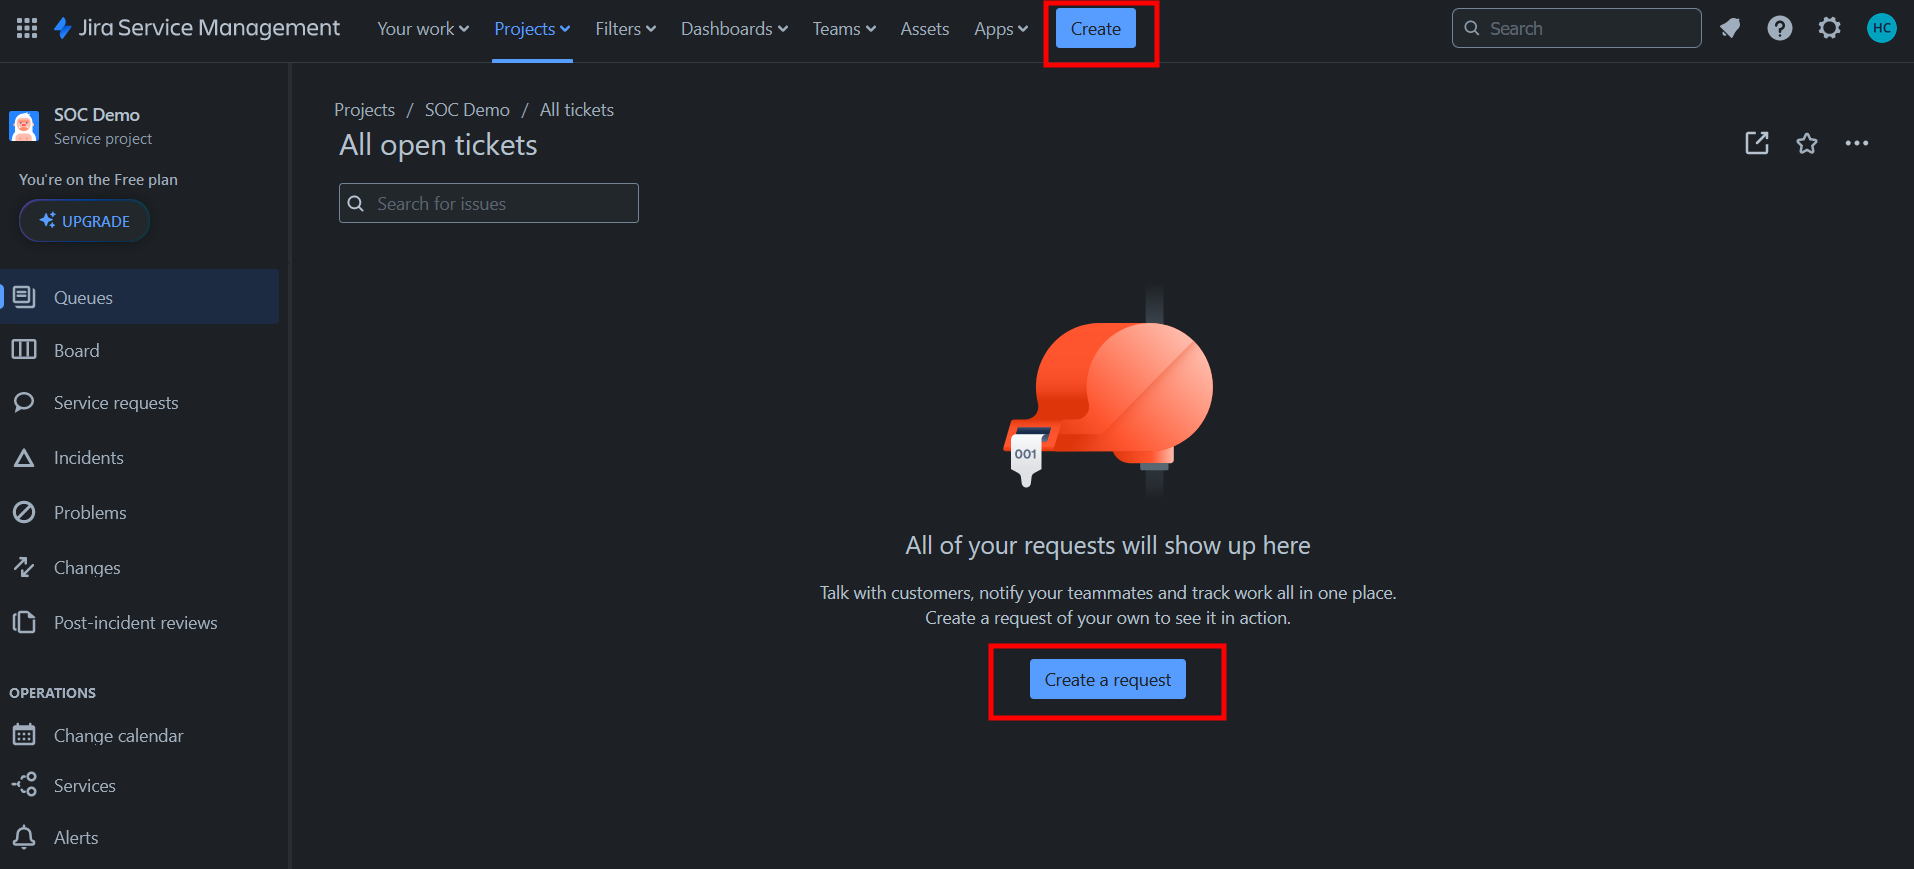
Task: Open Assets in the top navigation
Action: coord(925,29)
